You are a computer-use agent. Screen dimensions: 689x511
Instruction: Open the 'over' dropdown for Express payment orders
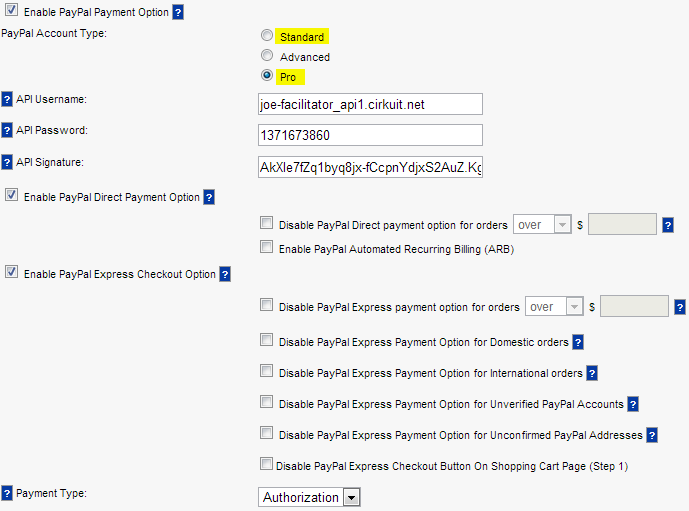(x=554, y=307)
